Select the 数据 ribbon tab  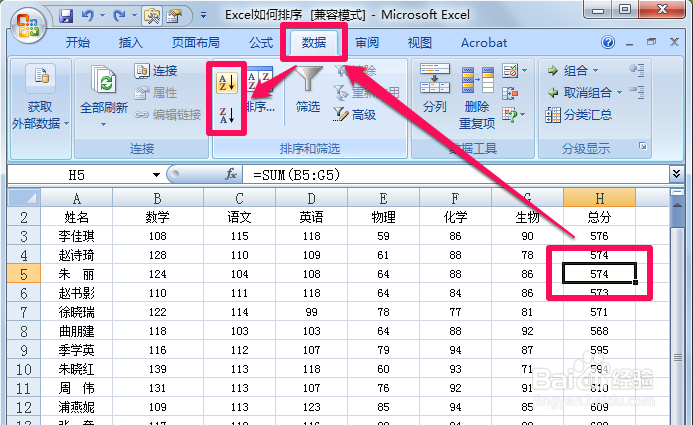[314, 42]
